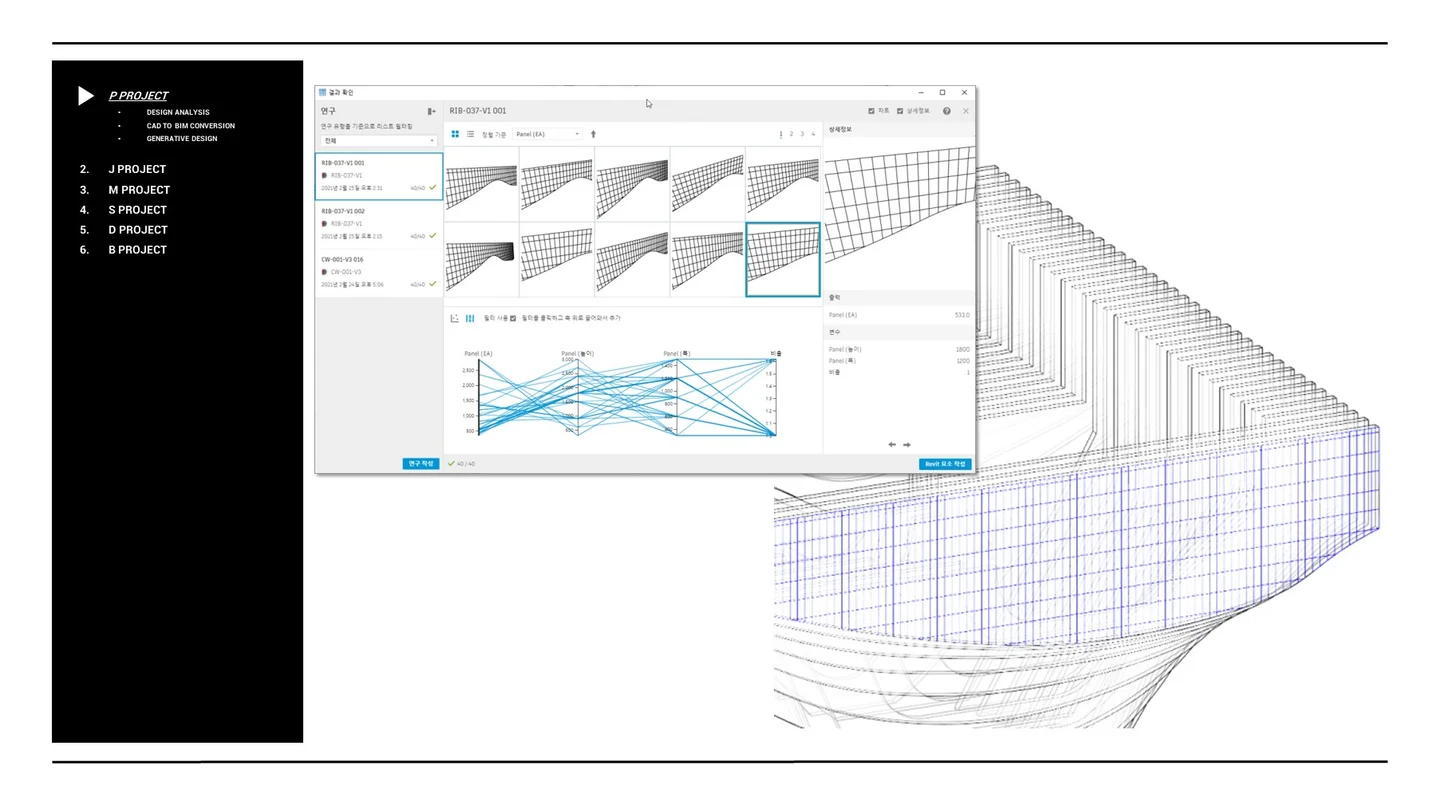Switch results to grid thumbnail view

click(x=455, y=133)
